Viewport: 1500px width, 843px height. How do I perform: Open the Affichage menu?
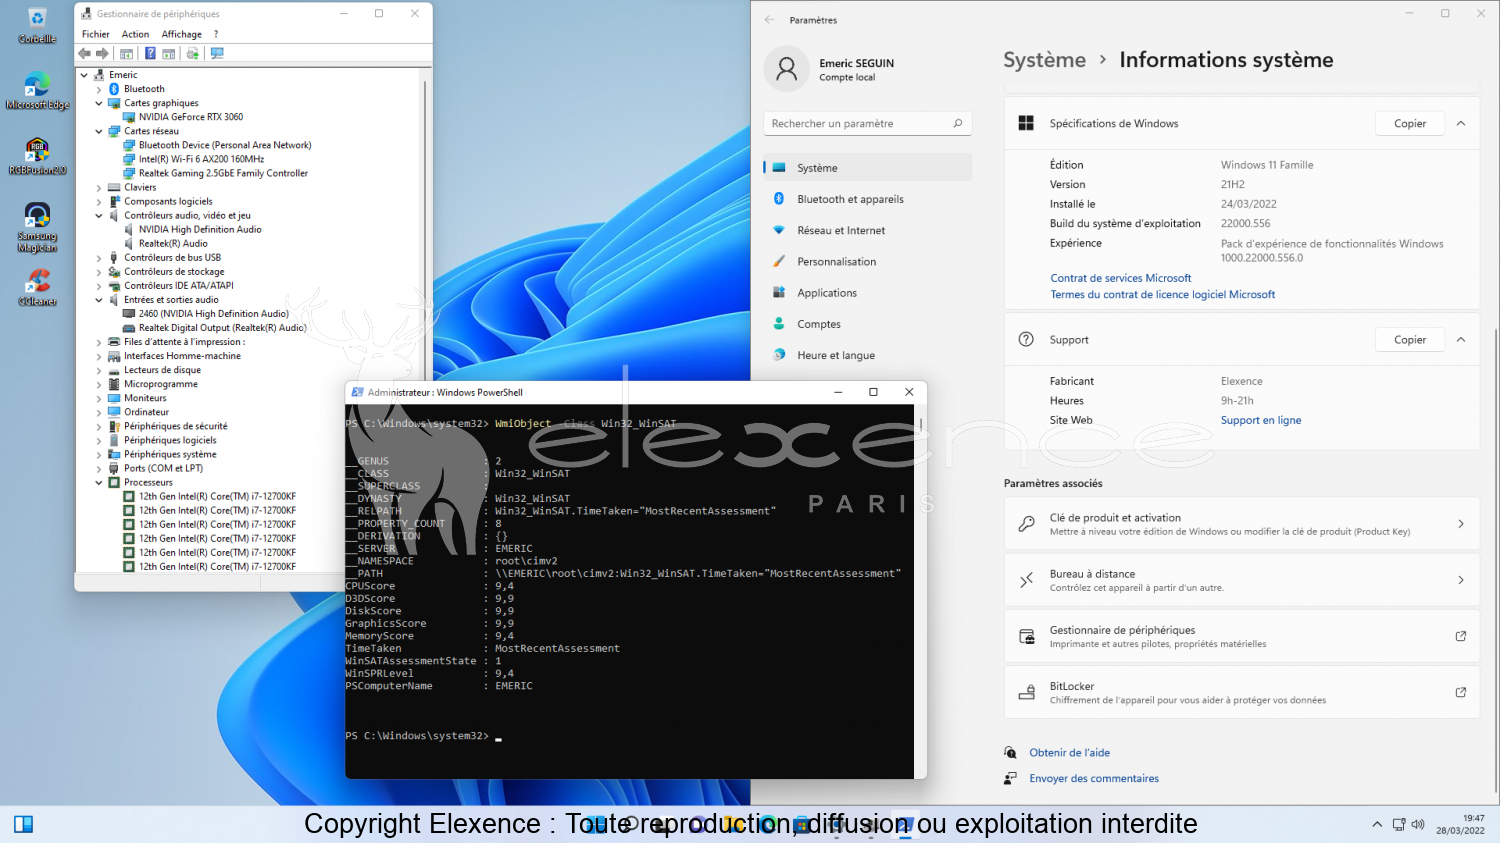click(x=182, y=34)
